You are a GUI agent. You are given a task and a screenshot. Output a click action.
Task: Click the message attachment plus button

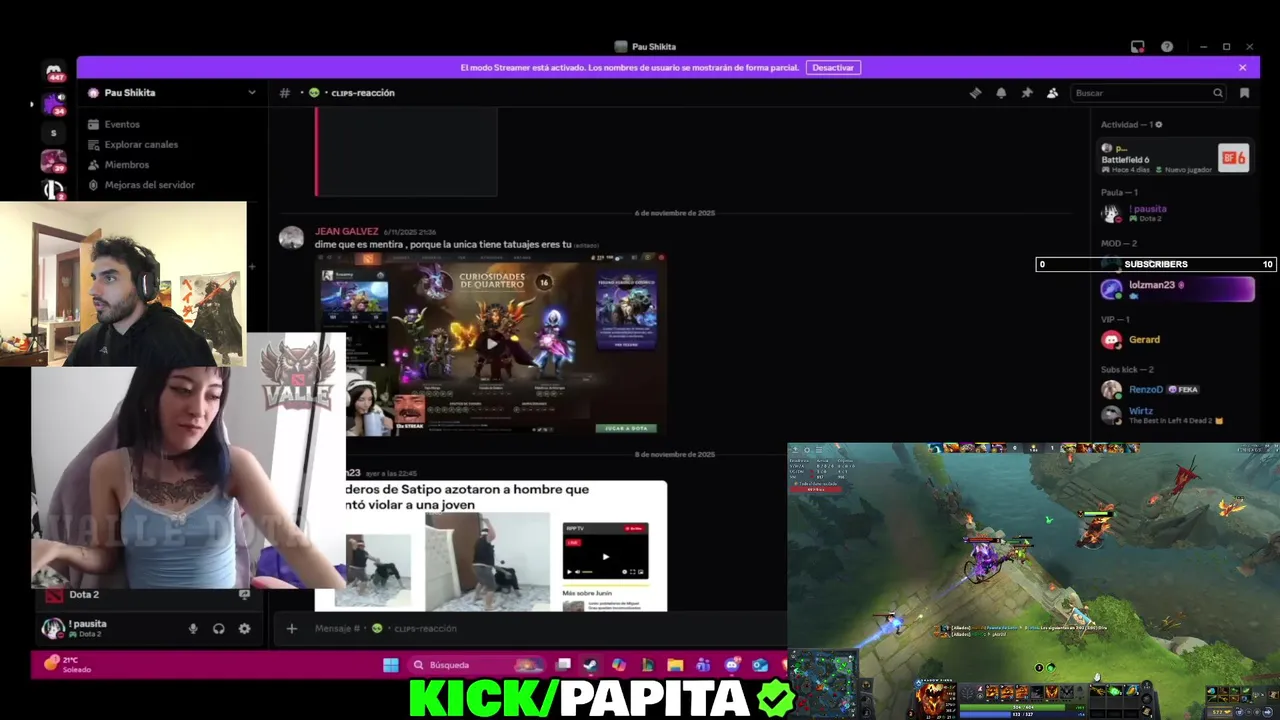pyautogui.click(x=291, y=628)
